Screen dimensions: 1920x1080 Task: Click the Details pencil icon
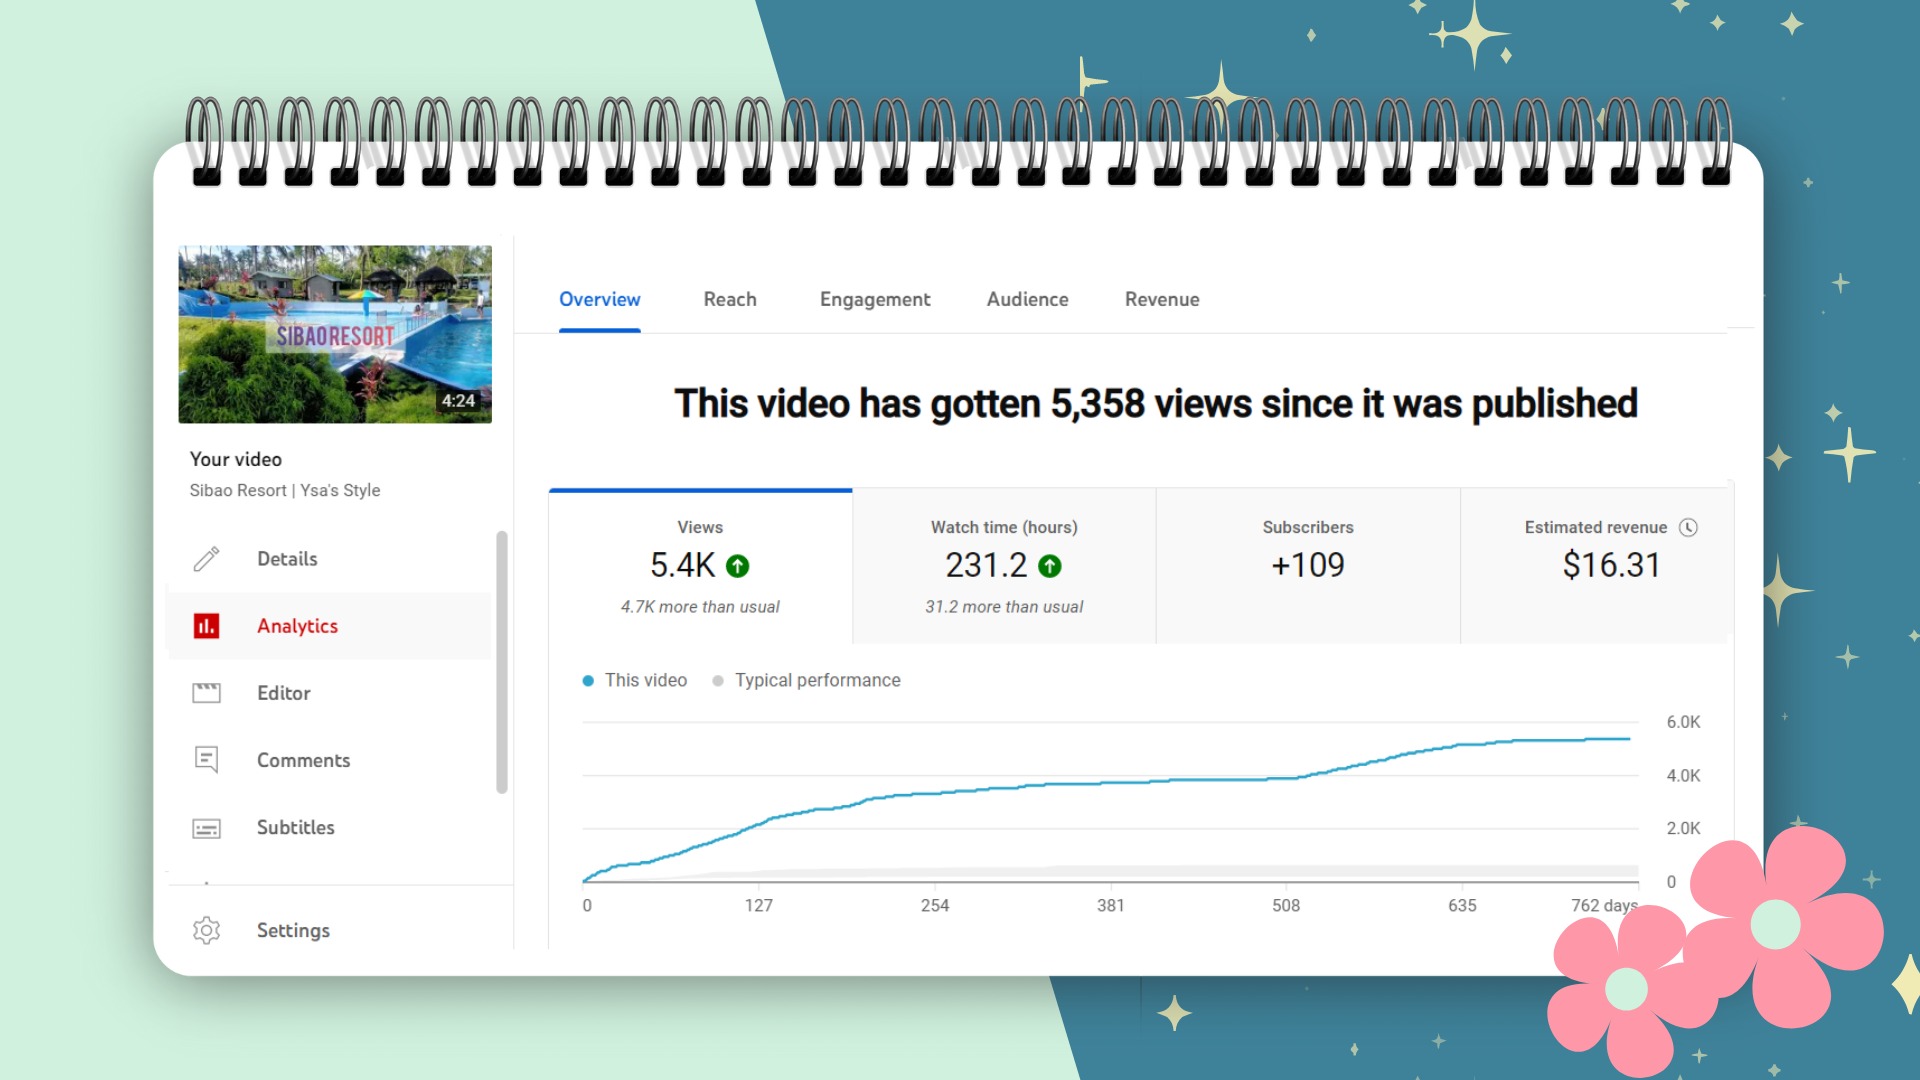tap(206, 559)
